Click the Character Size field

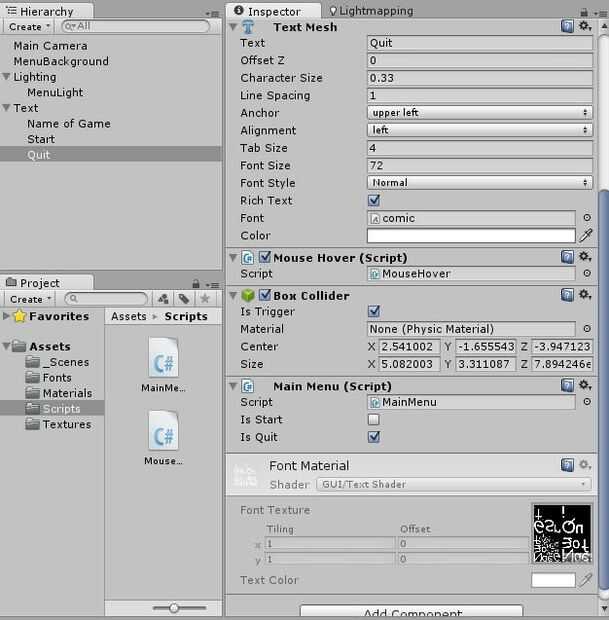(480, 78)
